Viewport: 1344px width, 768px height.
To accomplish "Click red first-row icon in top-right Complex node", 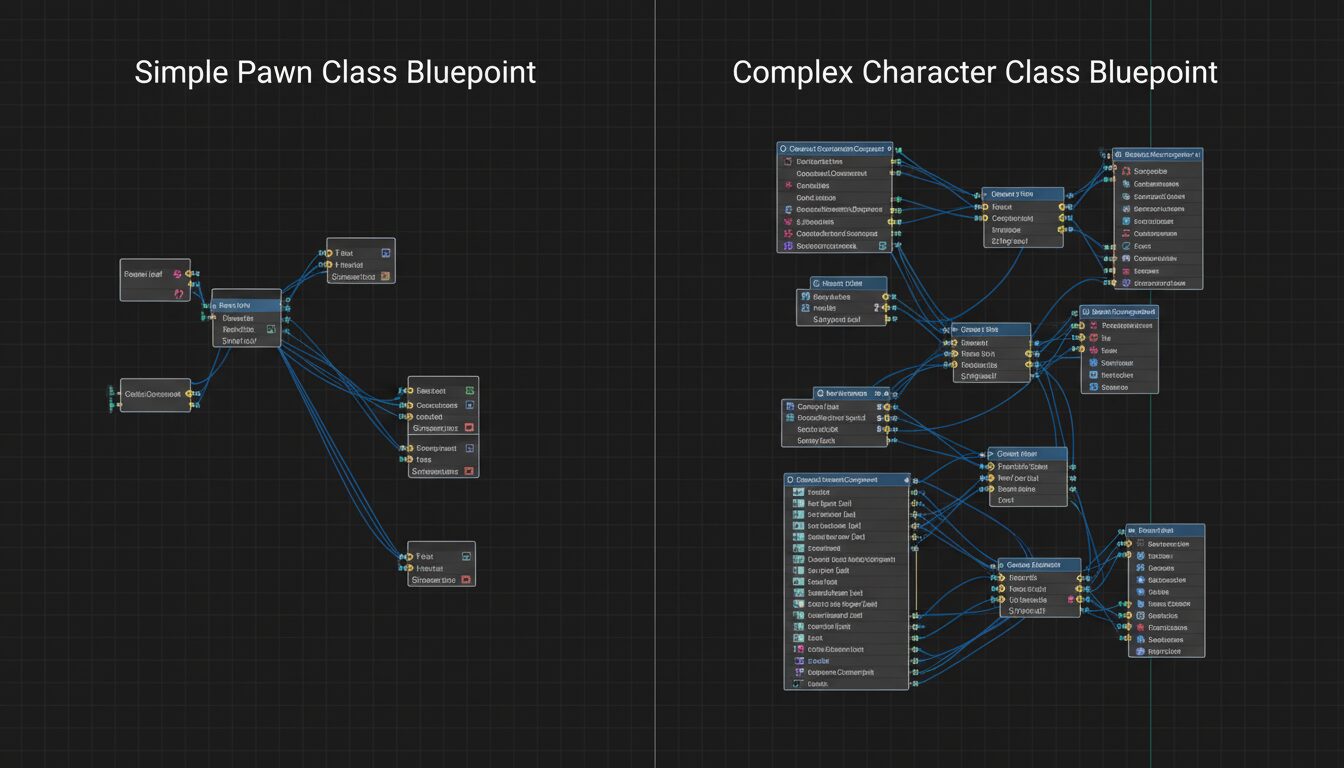I will pyautogui.click(x=1126, y=171).
